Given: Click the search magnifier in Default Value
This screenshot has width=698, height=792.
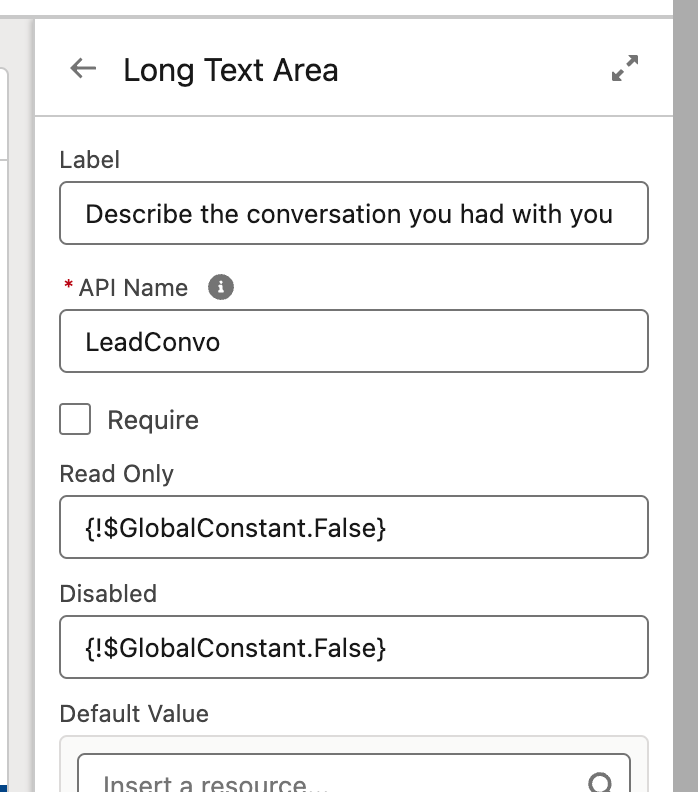Looking at the screenshot, I should click(600, 782).
